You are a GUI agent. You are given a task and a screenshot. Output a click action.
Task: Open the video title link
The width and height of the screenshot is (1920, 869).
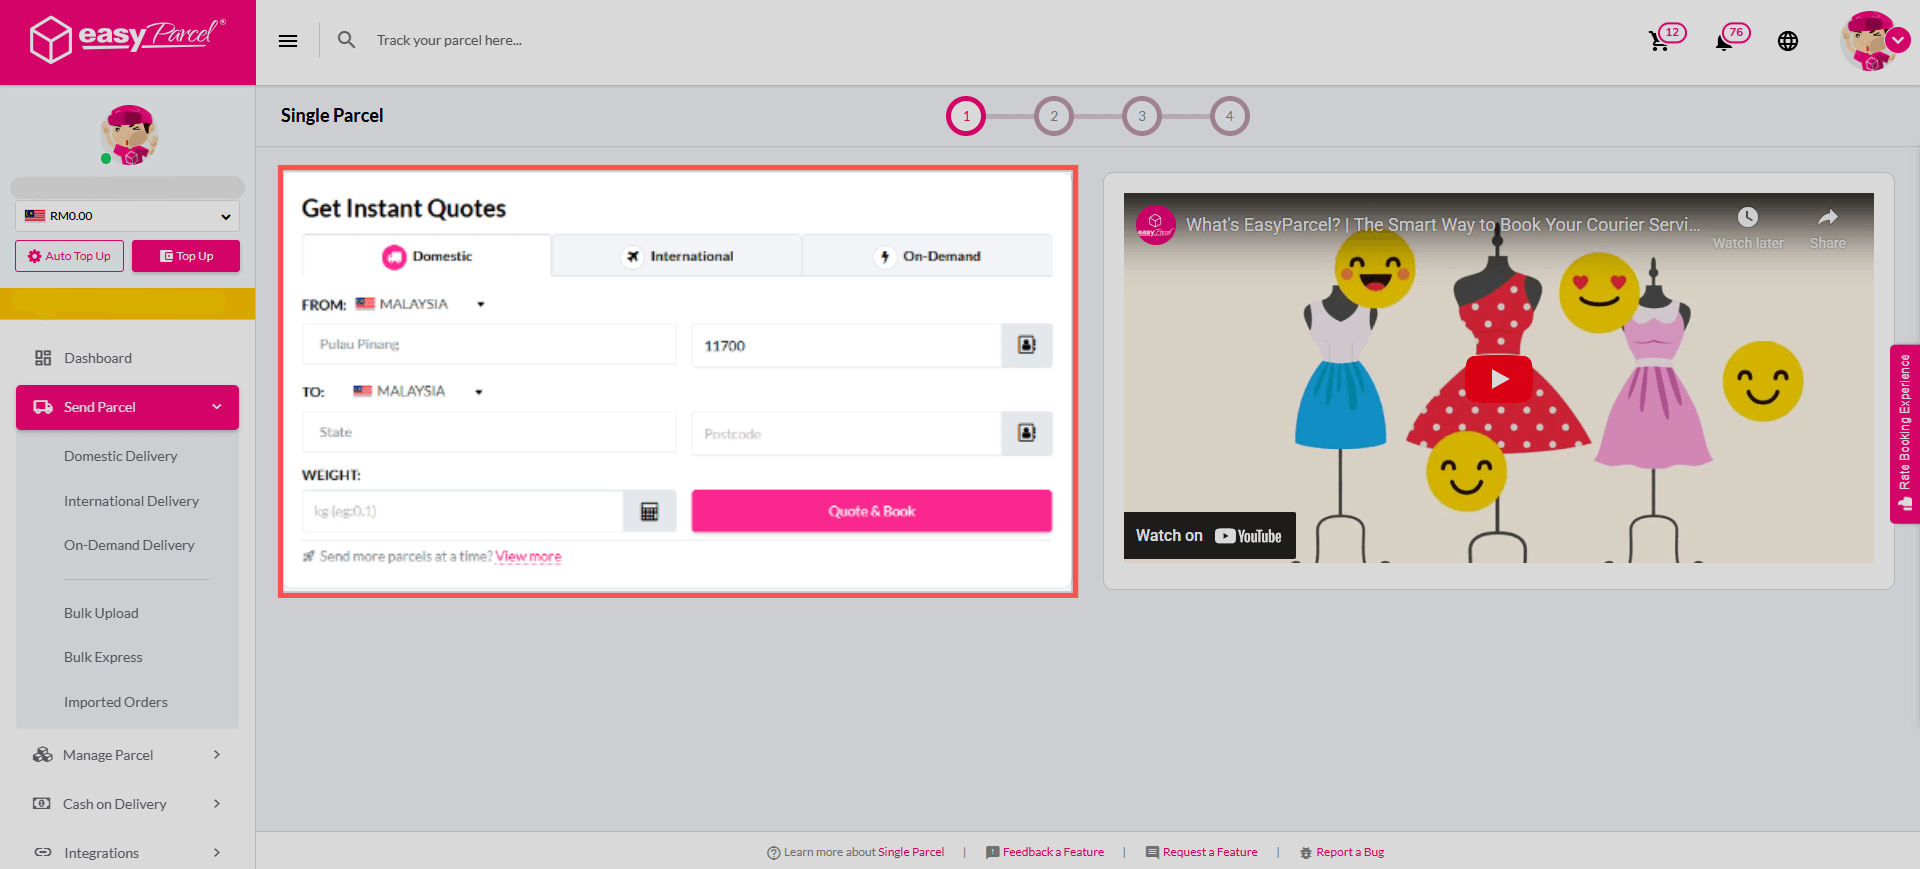(1443, 225)
